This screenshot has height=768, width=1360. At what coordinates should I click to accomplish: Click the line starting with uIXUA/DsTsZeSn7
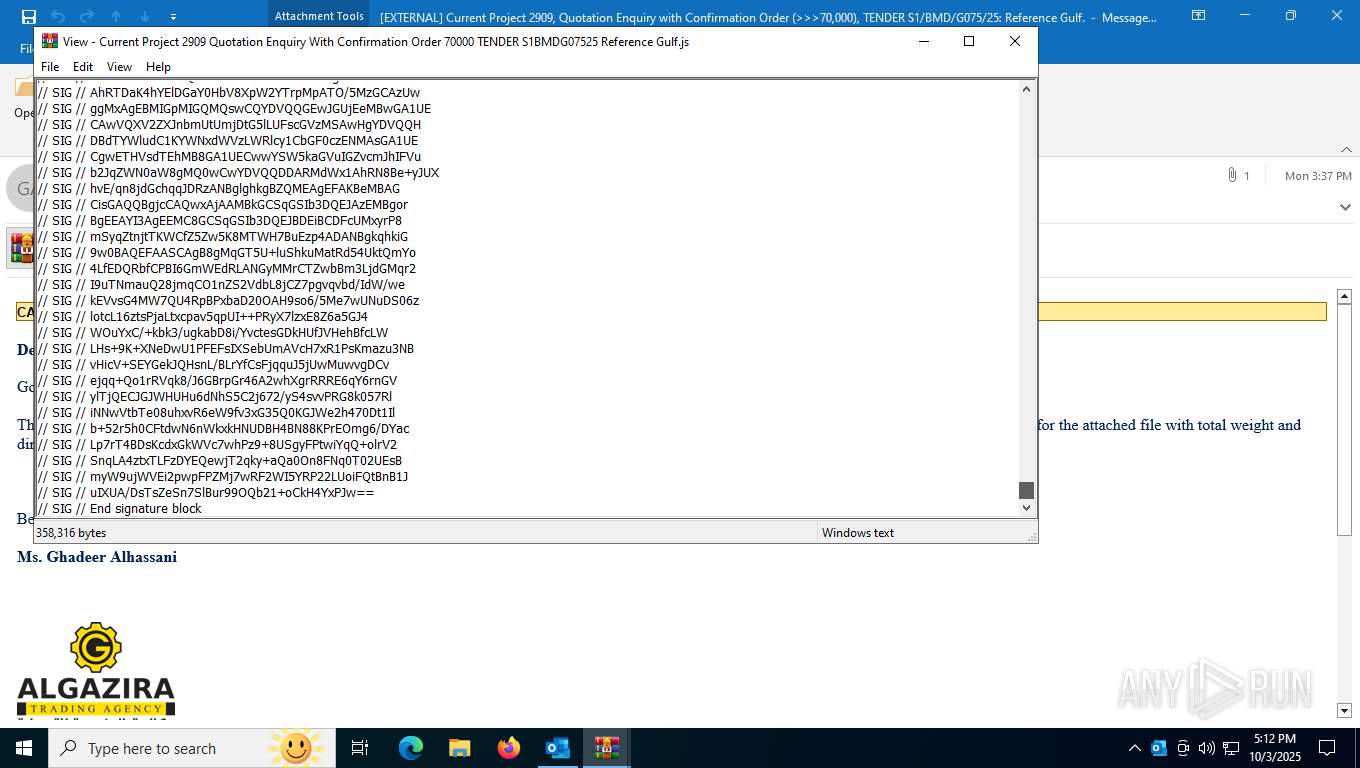coord(206,493)
